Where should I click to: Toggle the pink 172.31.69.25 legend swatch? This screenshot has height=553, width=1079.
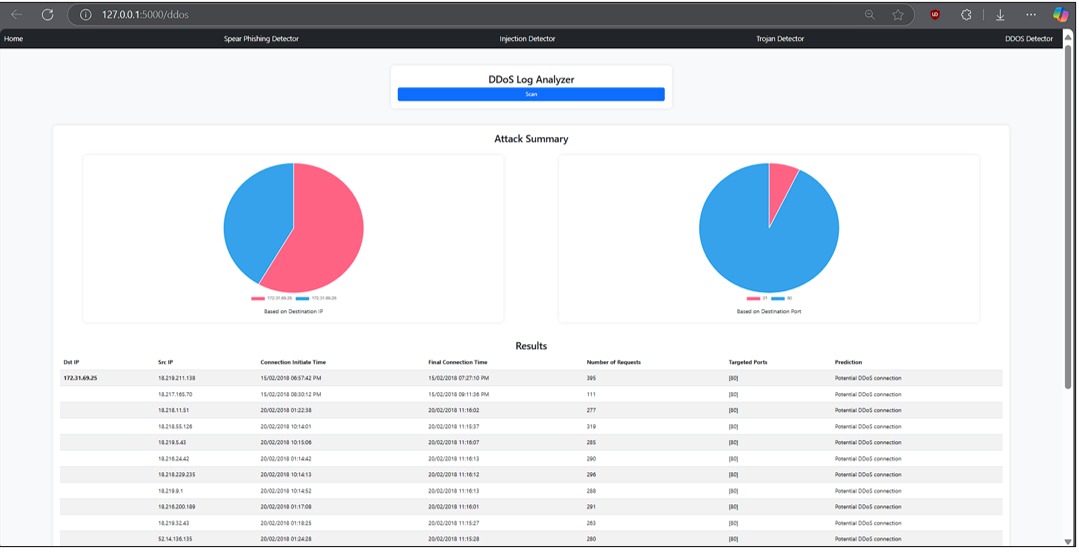pos(258,299)
